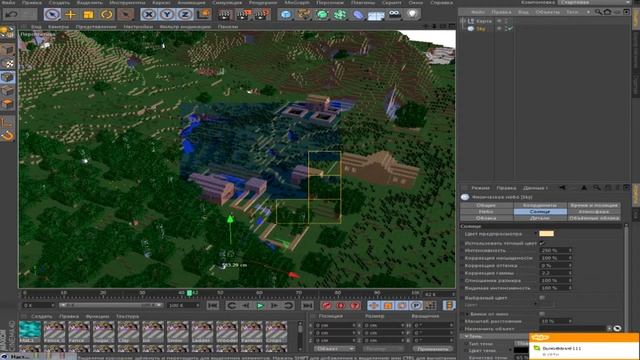This screenshot has height=360, width=640.
Task: Play the animation forward
Action: pos(260,306)
